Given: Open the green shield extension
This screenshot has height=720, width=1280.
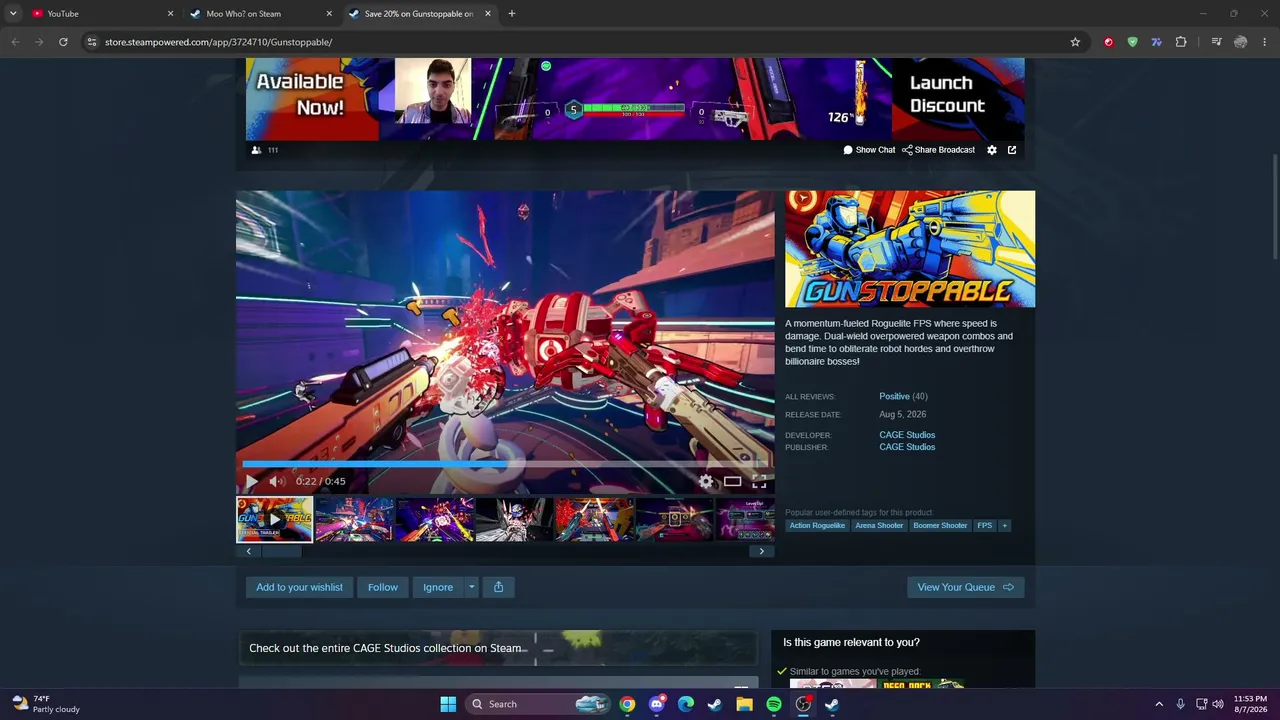Looking at the screenshot, I should tap(1132, 42).
